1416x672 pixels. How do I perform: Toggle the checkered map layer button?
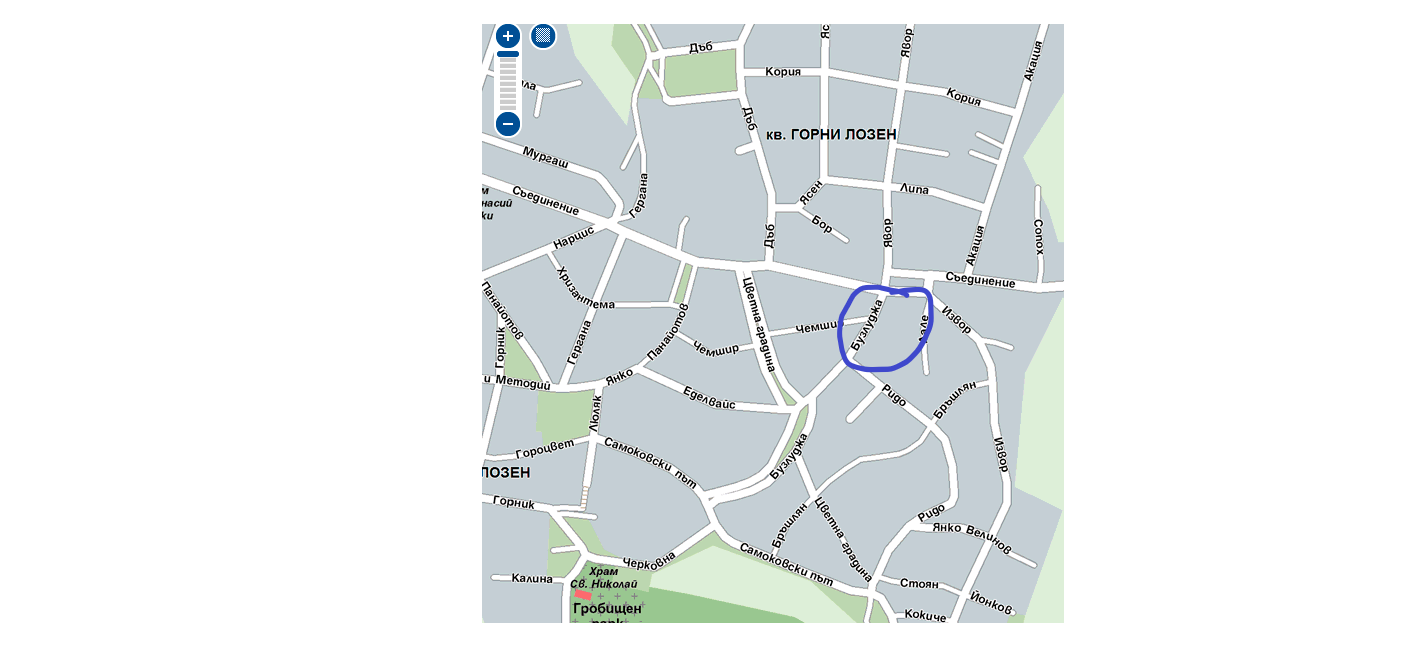pyautogui.click(x=543, y=36)
